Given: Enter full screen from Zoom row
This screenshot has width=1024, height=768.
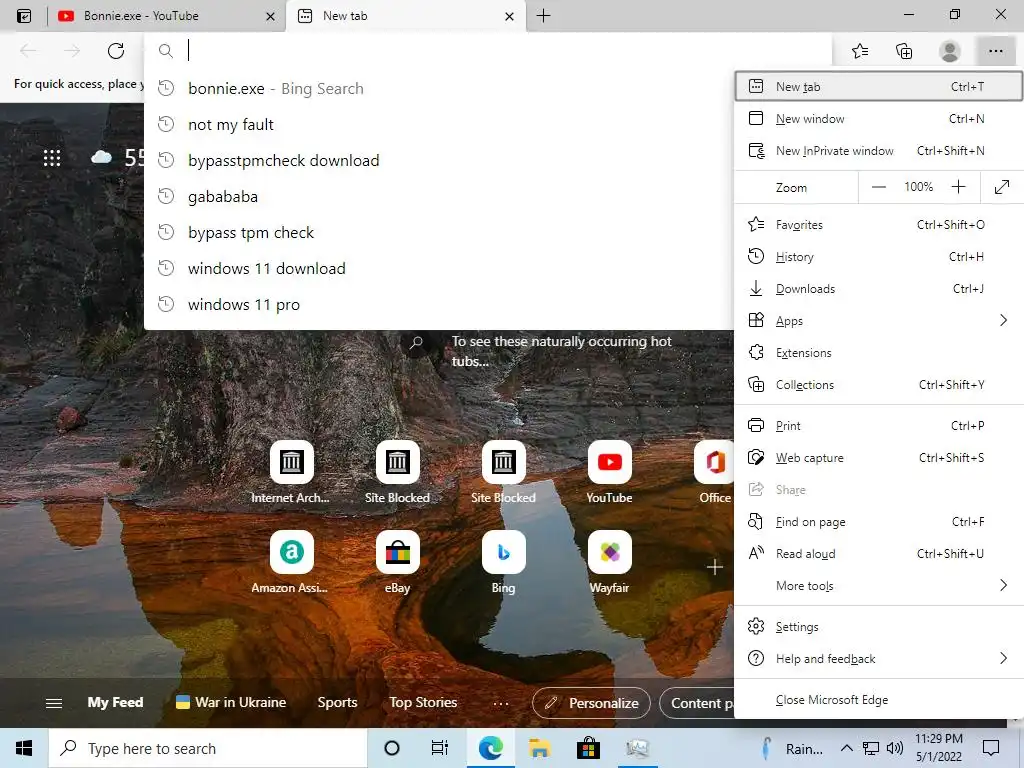Looking at the screenshot, I should [x=1002, y=187].
